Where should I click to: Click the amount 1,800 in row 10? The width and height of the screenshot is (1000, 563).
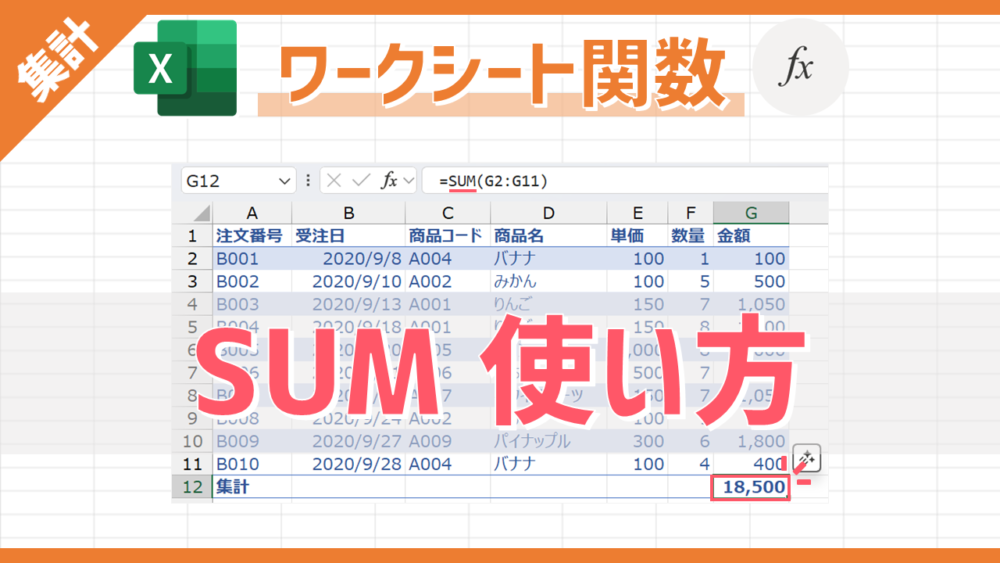(751, 441)
